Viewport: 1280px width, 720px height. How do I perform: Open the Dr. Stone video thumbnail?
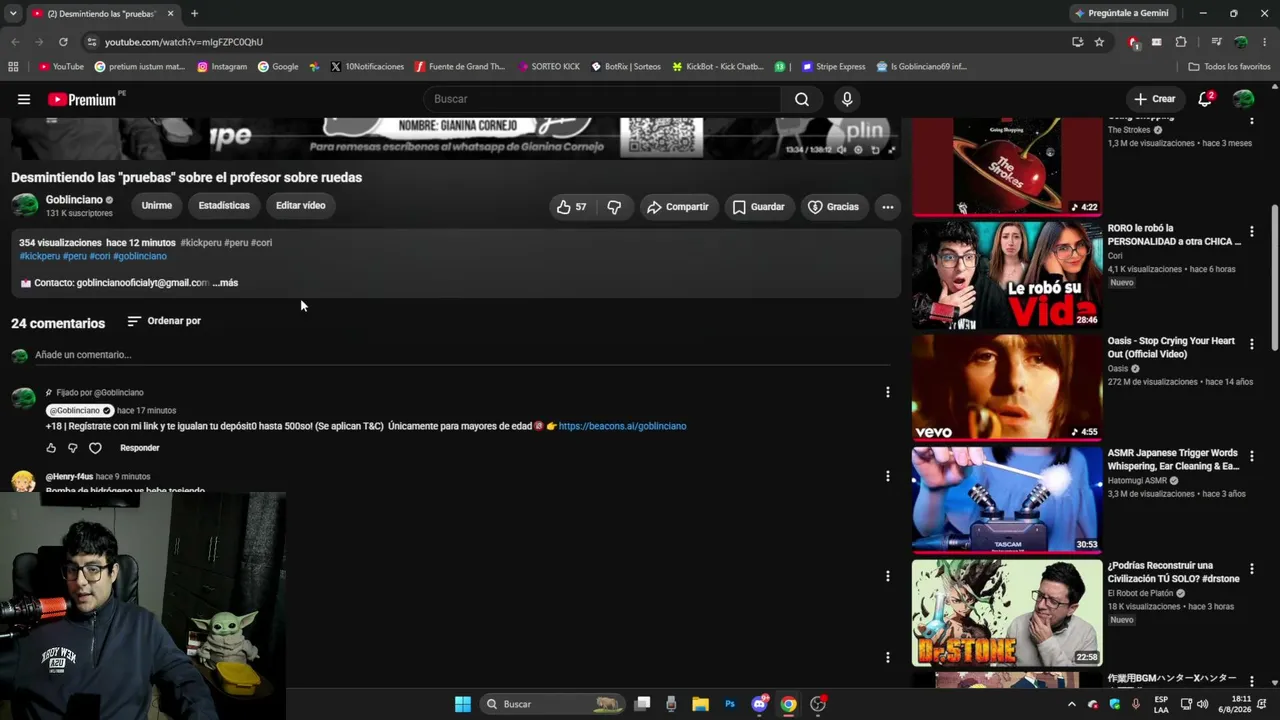pyautogui.click(x=1007, y=612)
